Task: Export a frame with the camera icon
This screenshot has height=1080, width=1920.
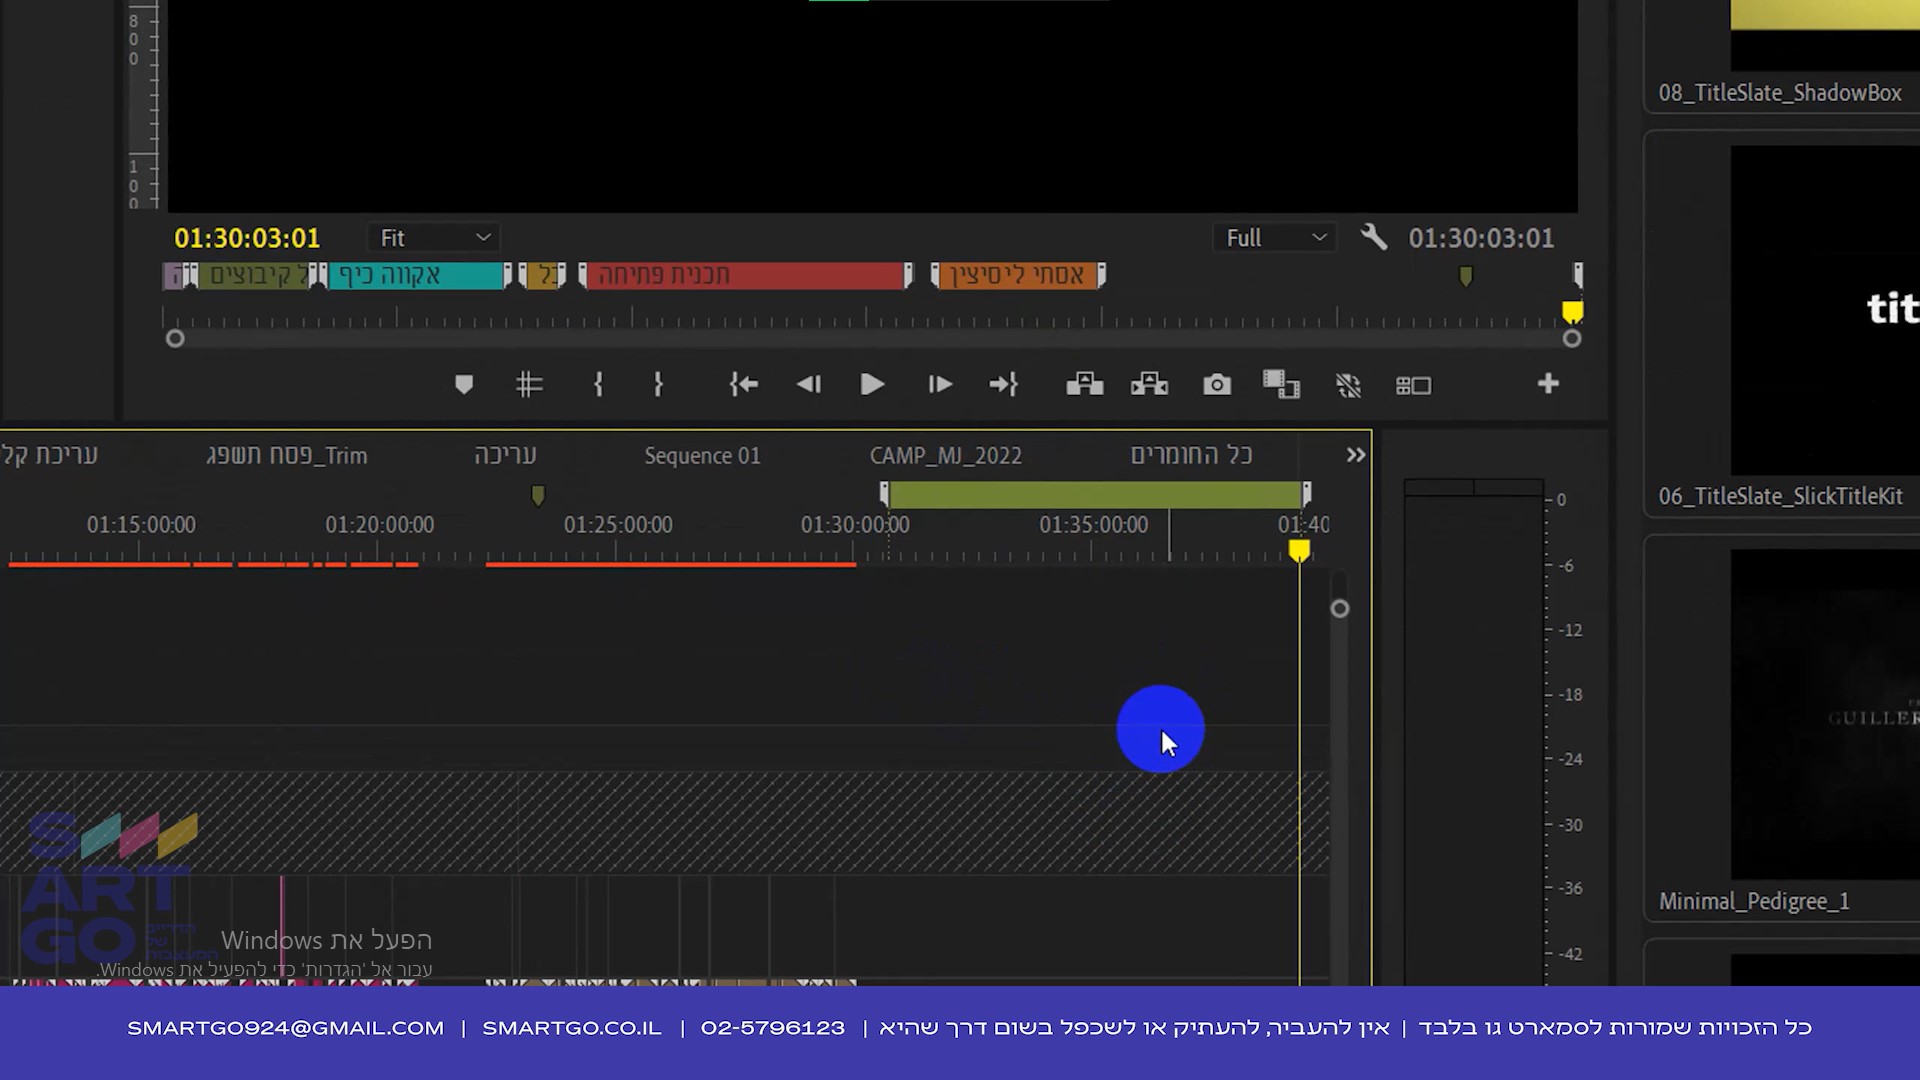Action: [1216, 385]
